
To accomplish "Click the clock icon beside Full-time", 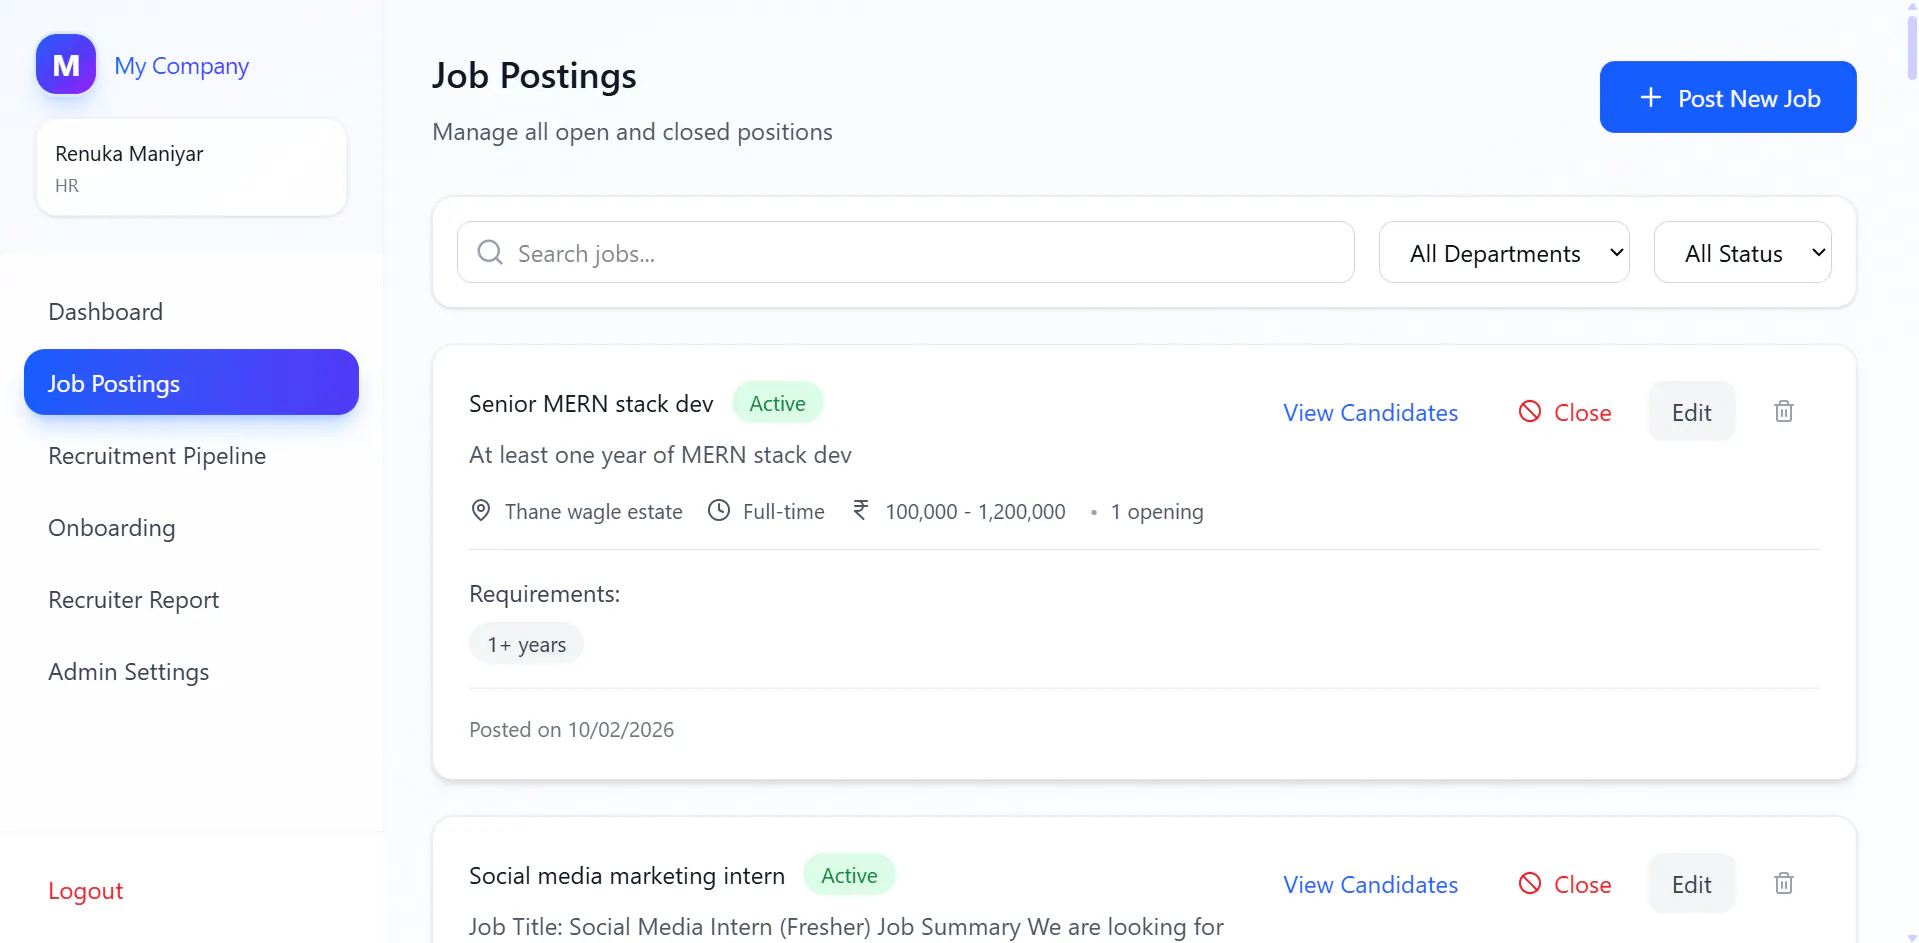I will (x=719, y=510).
